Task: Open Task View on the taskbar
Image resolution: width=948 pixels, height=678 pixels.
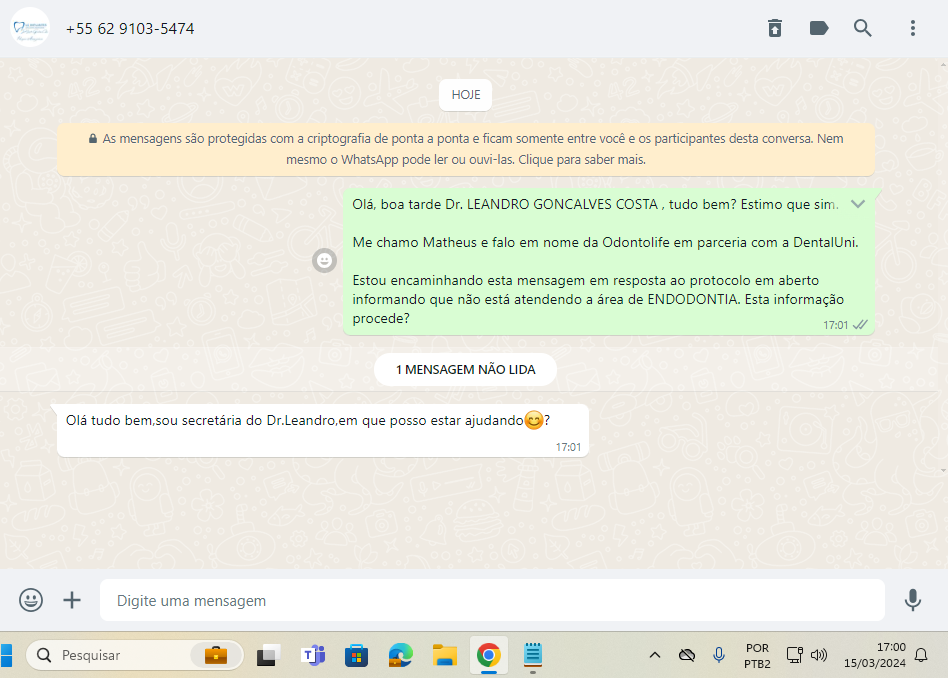Action: pos(268,656)
